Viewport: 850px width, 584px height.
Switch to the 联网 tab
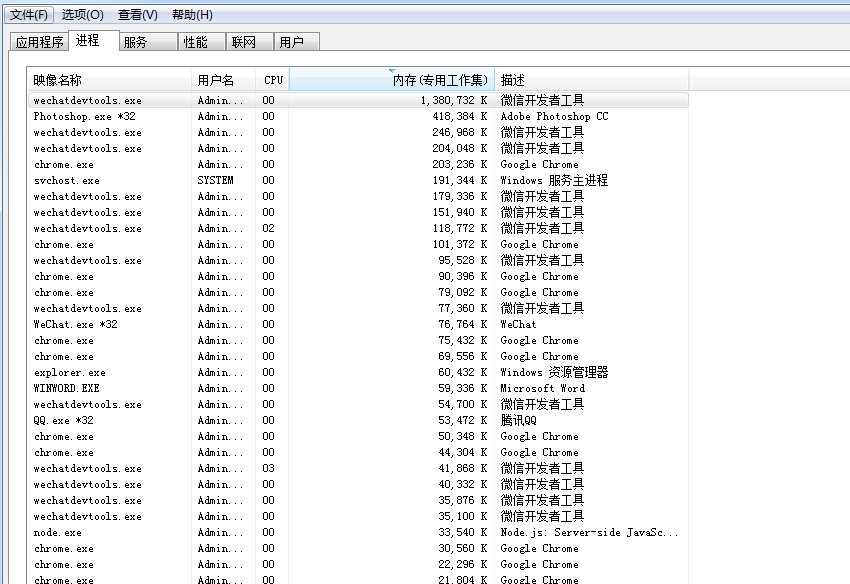(249, 42)
